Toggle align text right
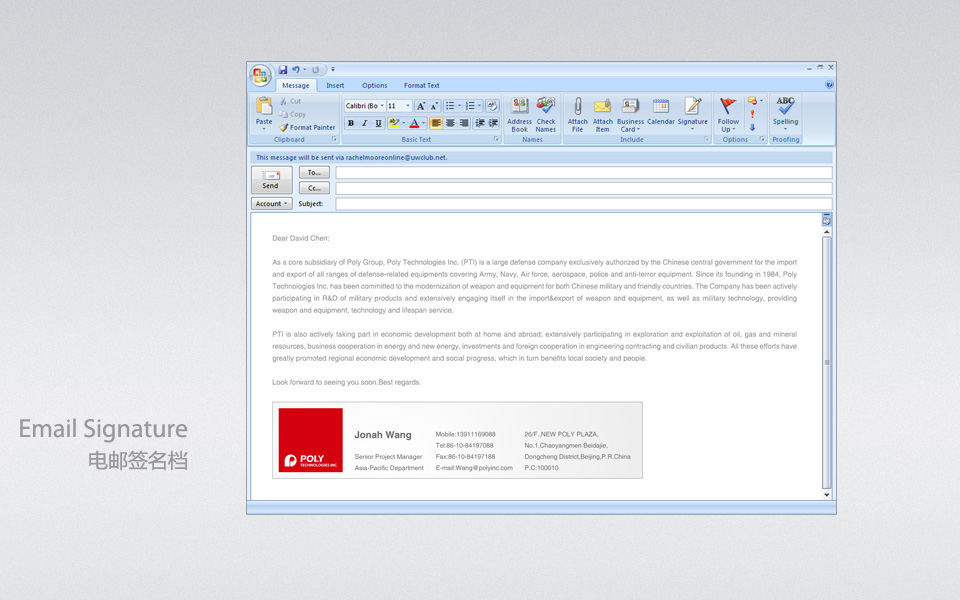Image resolution: width=960 pixels, height=600 pixels. (464, 123)
